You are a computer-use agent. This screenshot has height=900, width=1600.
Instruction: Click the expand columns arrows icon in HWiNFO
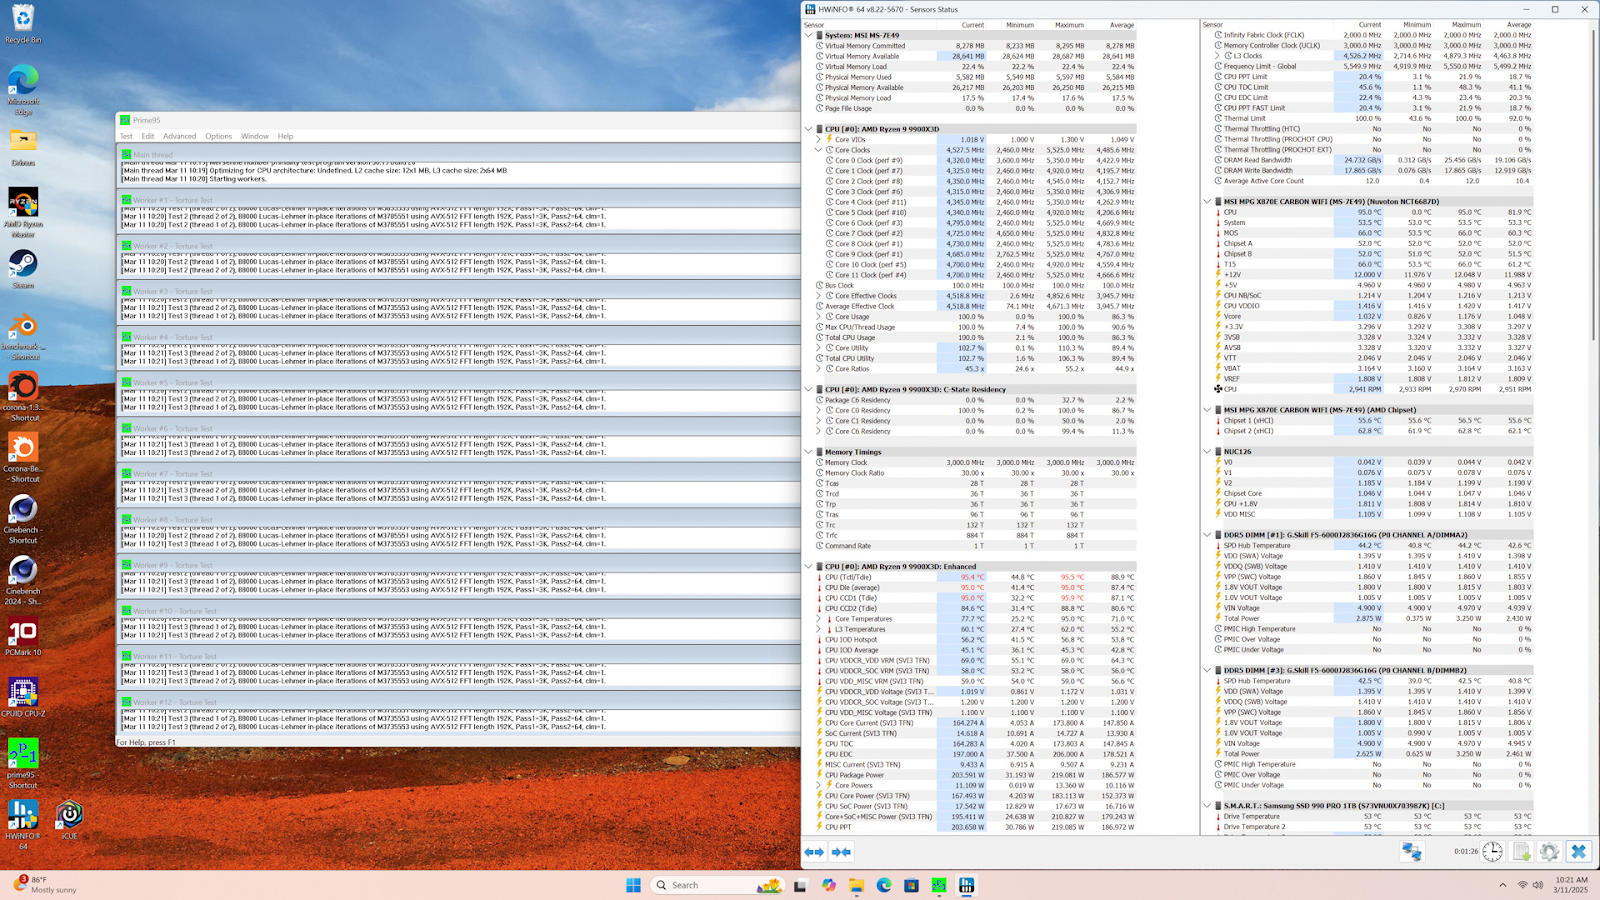pyautogui.click(x=815, y=852)
